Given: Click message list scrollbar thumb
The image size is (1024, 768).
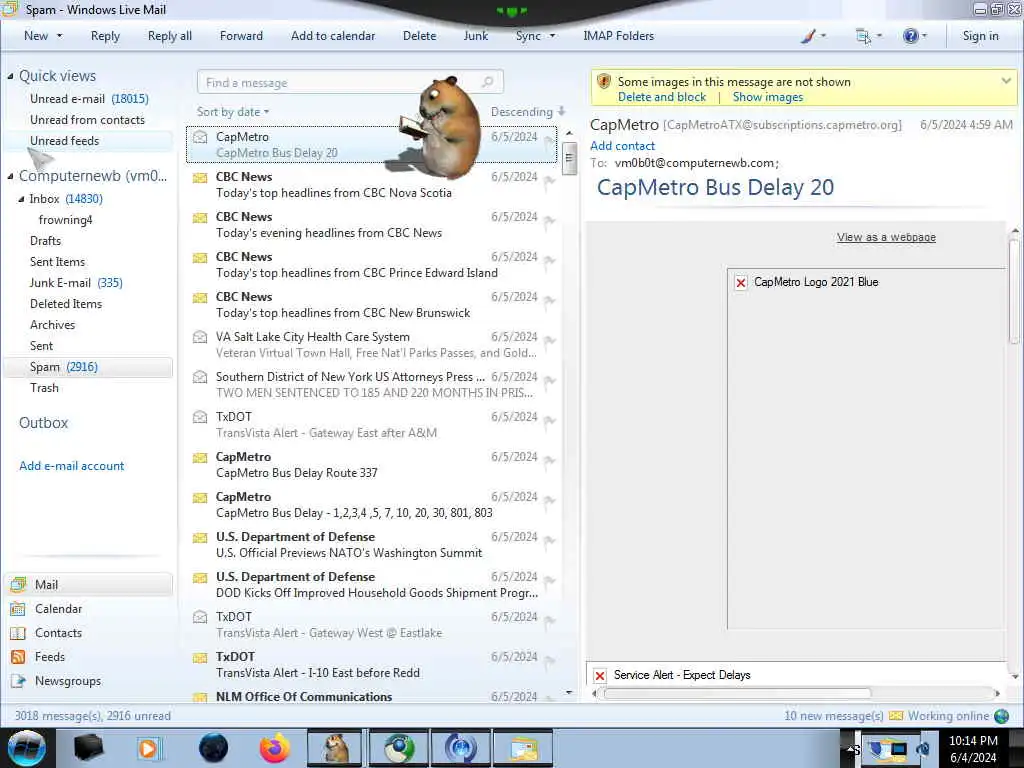Looking at the screenshot, I should tap(569, 157).
